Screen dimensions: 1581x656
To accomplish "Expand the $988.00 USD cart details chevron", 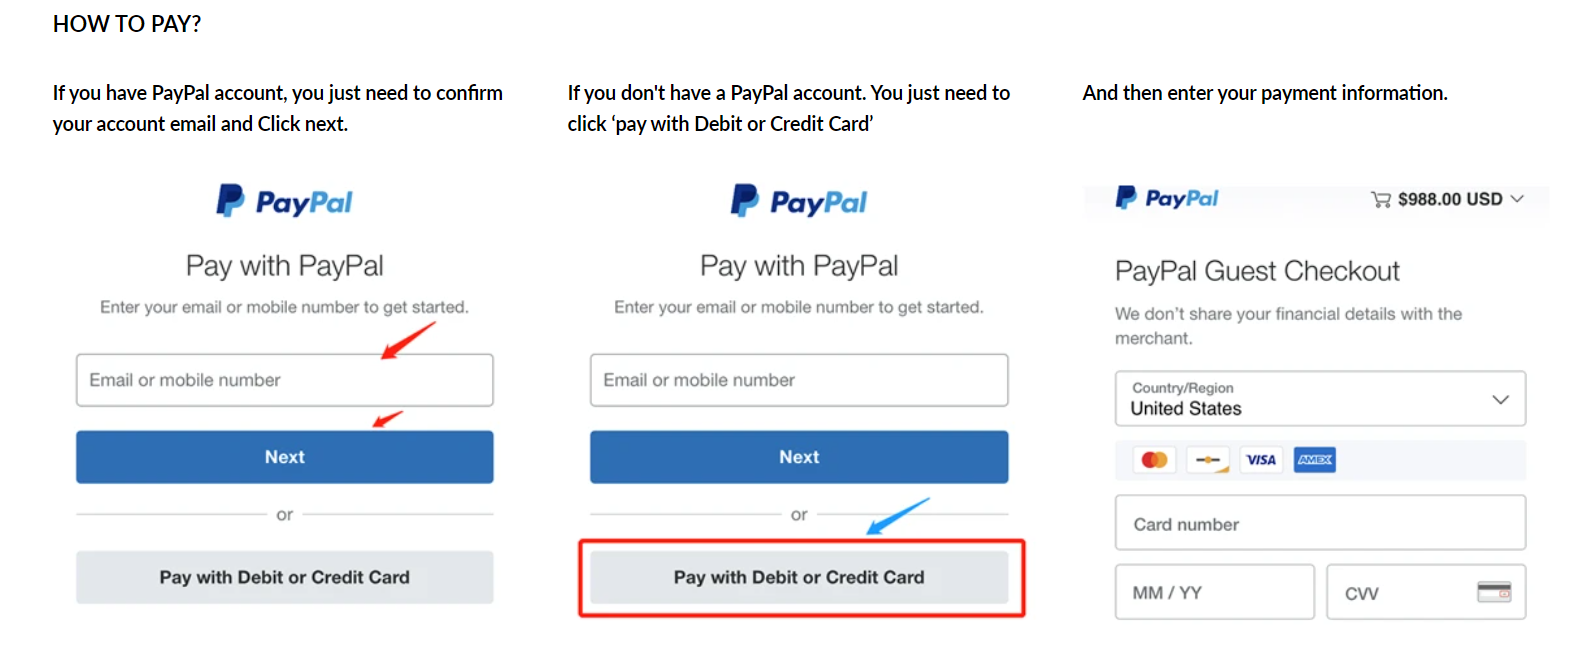I will coord(1516,199).
